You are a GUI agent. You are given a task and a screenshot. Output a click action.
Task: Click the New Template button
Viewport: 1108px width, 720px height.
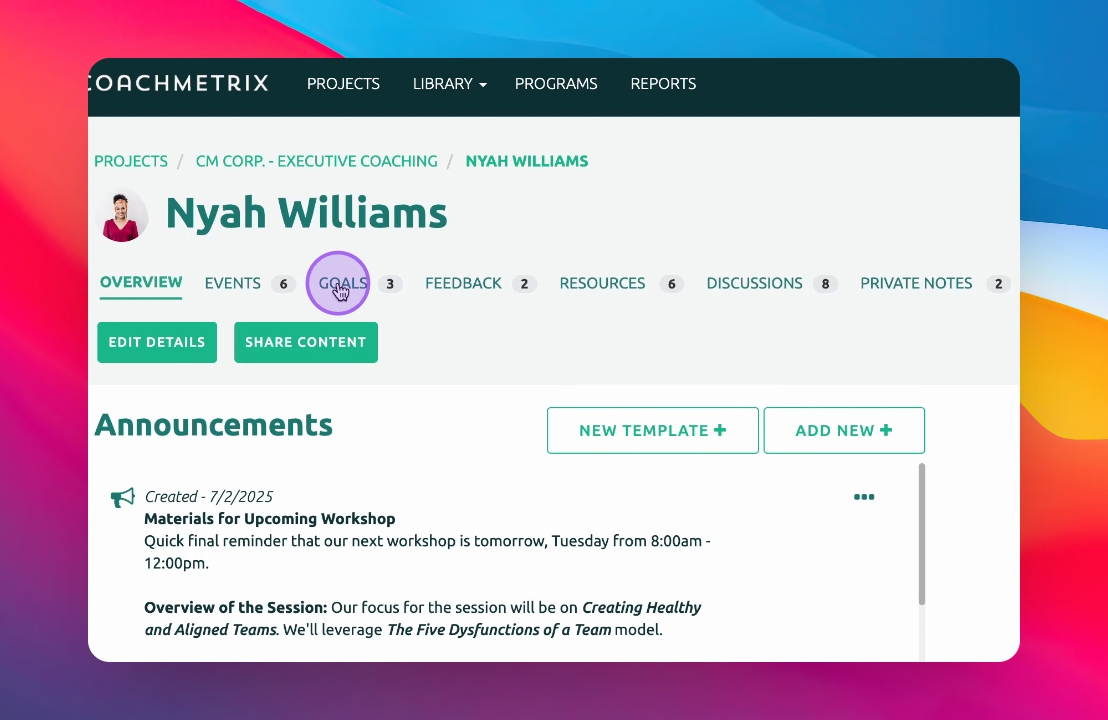point(652,430)
